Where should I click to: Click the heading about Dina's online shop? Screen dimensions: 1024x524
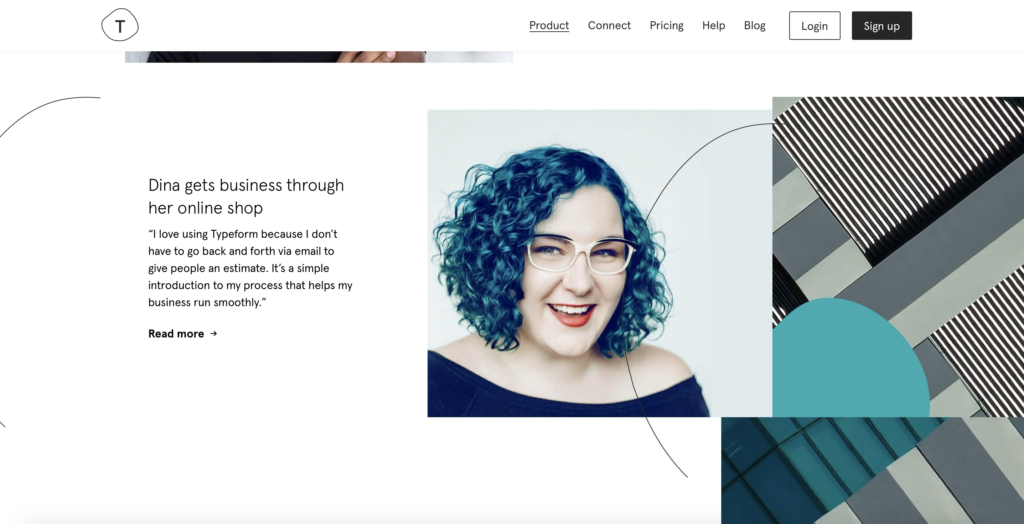[x=246, y=197]
